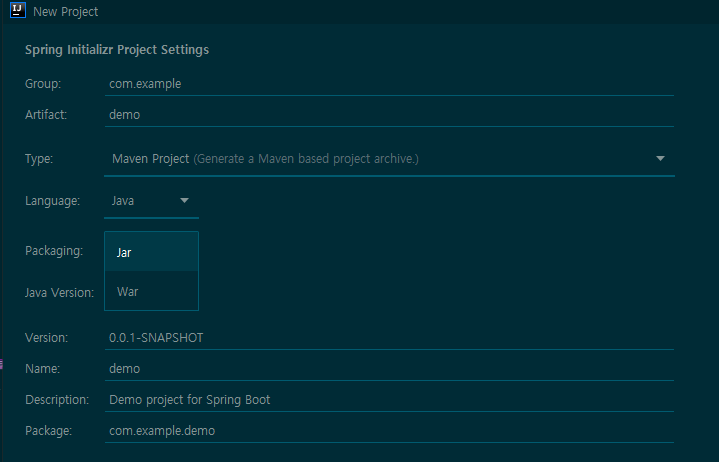Click the Packaging label
The width and height of the screenshot is (719, 462).
pos(54,251)
